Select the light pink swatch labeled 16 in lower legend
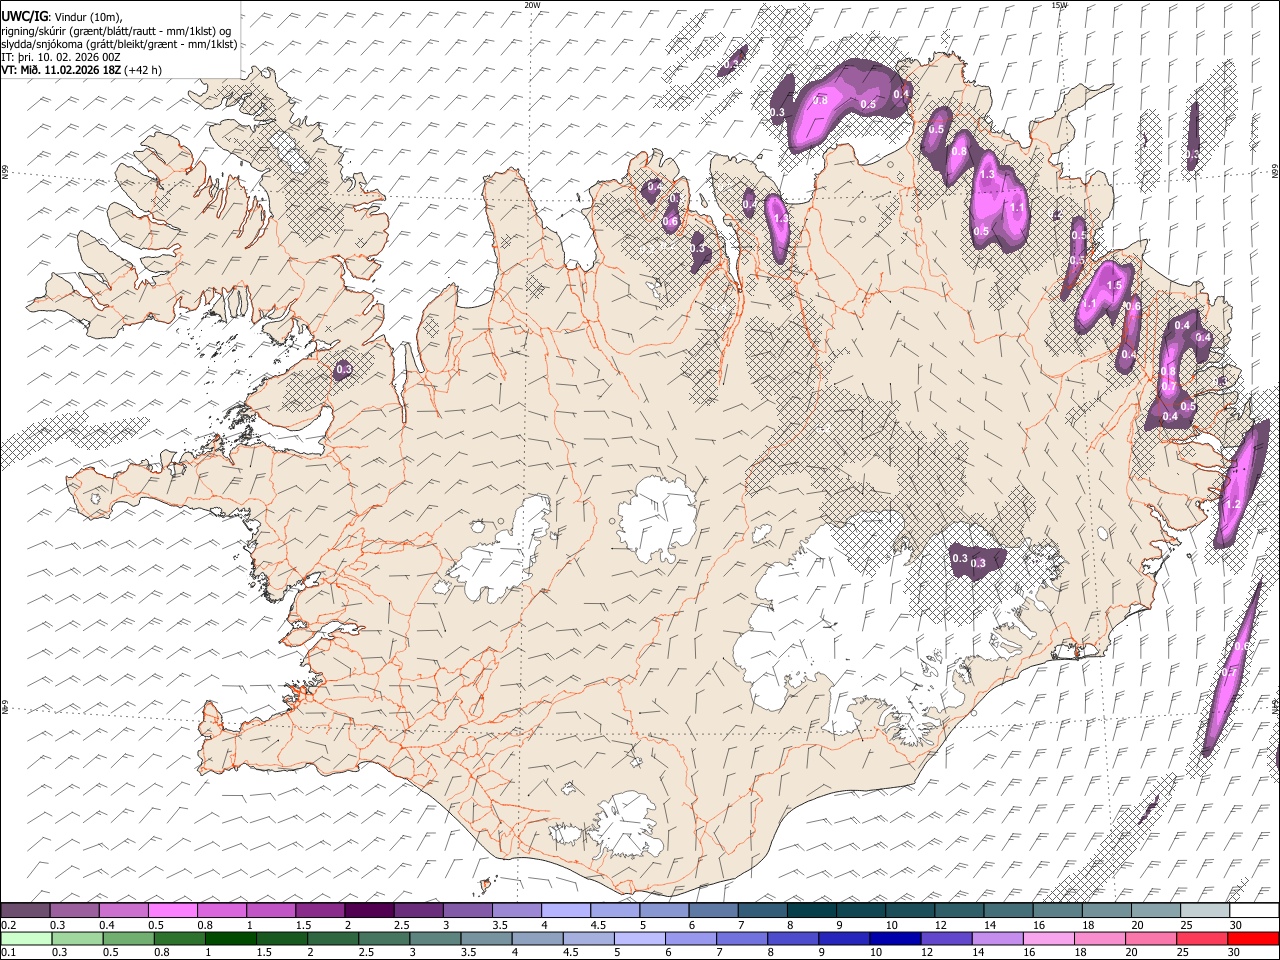1280x960 pixels. pyautogui.click(x=1048, y=938)
